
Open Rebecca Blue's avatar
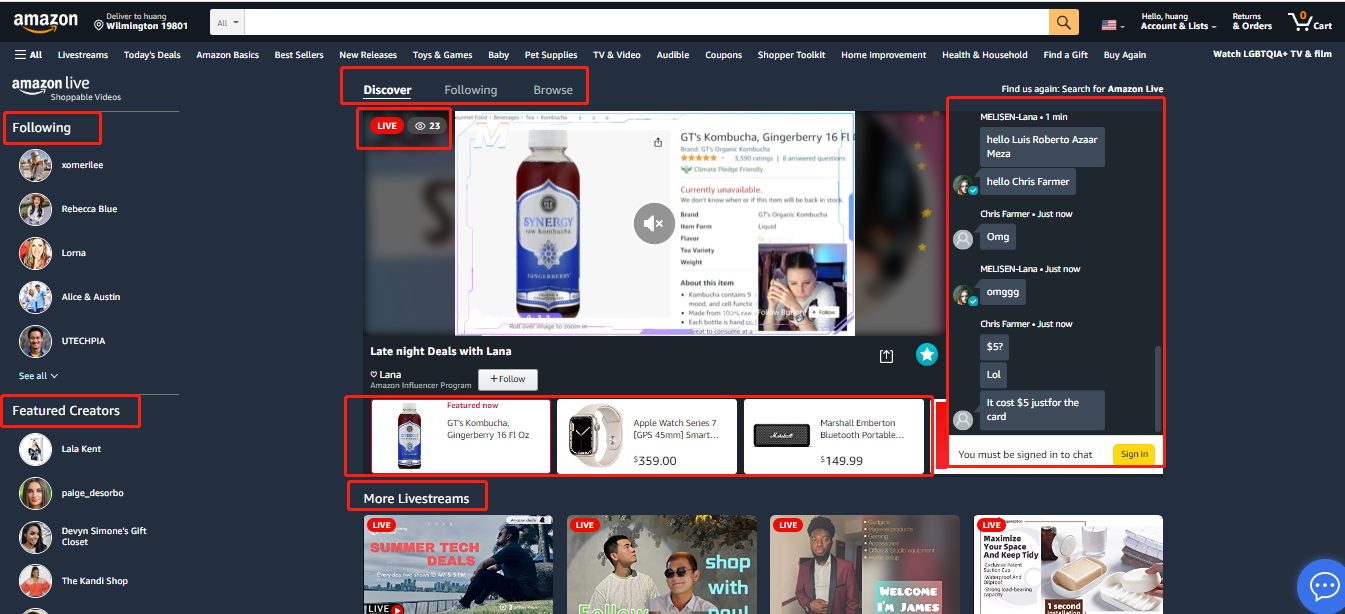point(35,209)
